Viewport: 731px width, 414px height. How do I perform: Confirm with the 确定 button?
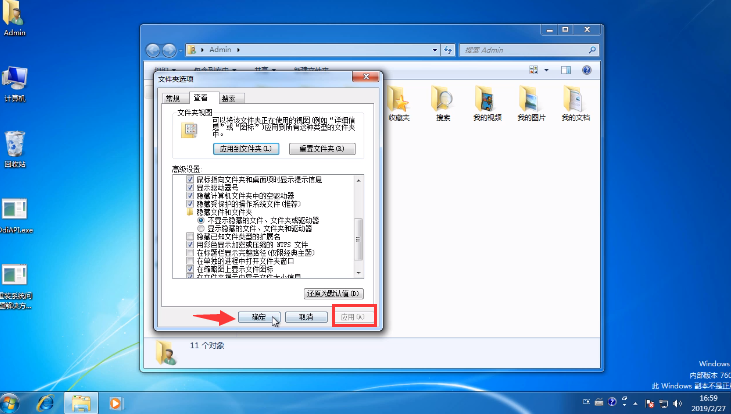coord(259,317)
